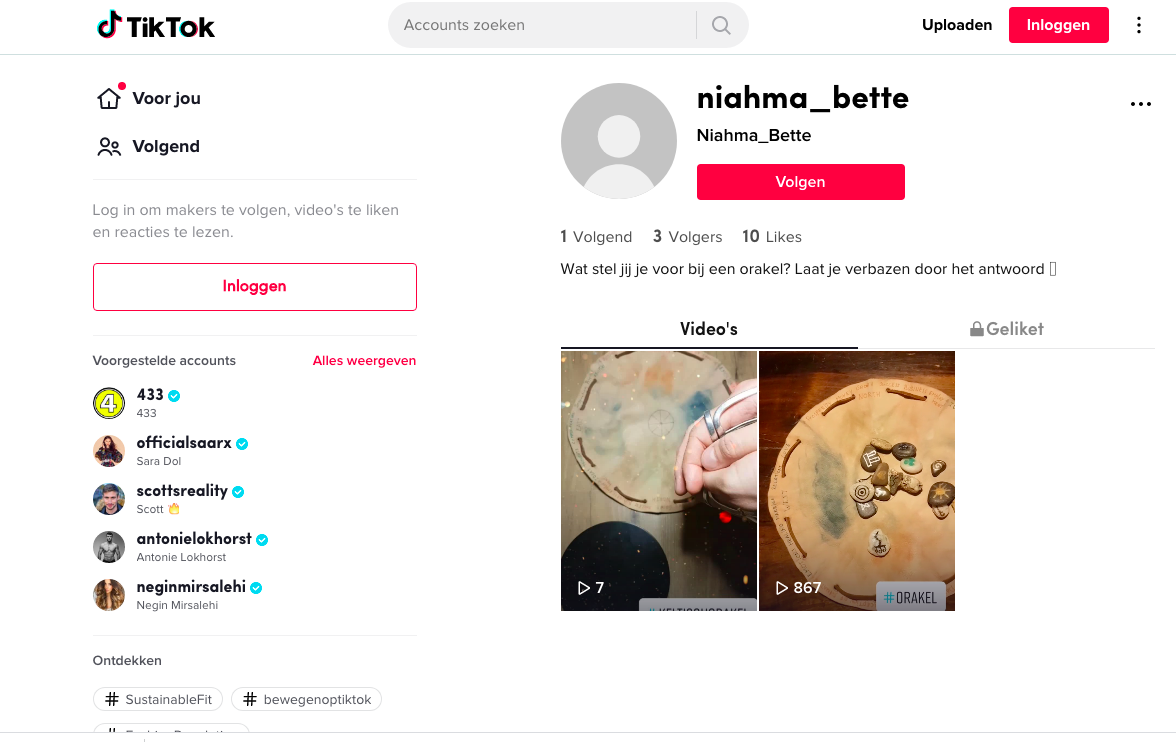Open the 433 account avatar
This screenshot has width=1176, height=742.
[x=109, y=403]
